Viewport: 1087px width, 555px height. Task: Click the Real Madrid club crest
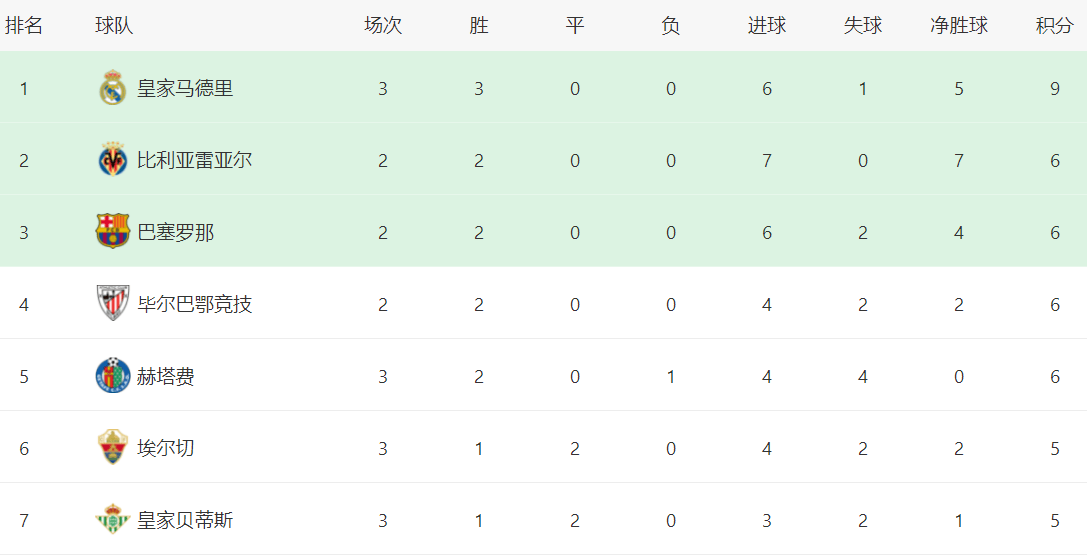(112, 89)
